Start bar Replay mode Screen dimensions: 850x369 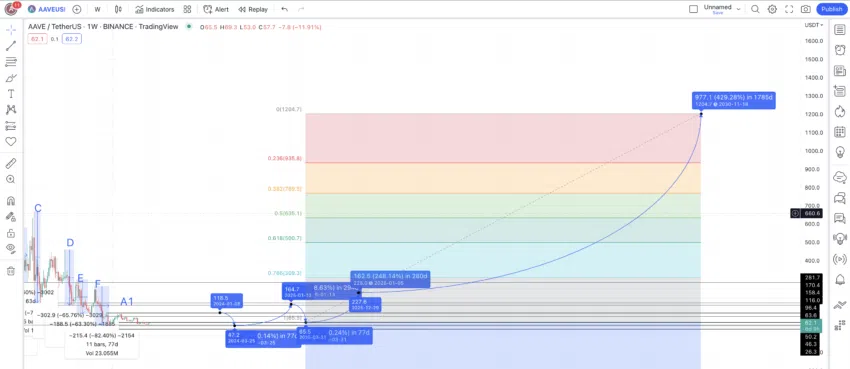(x=253, y=9)
